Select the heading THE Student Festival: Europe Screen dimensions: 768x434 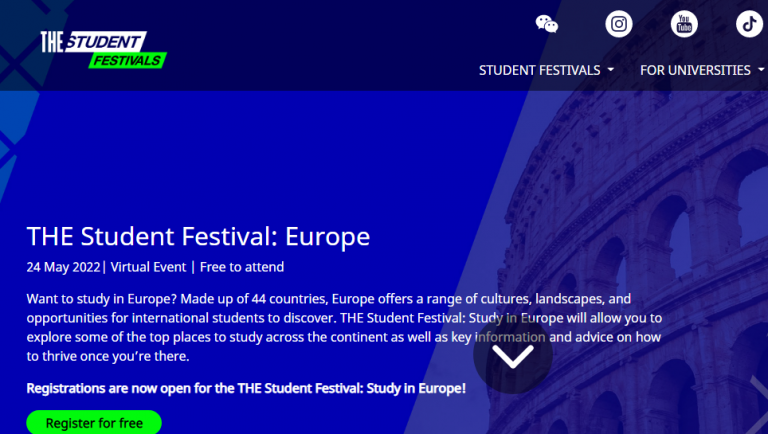click(198, 237)
